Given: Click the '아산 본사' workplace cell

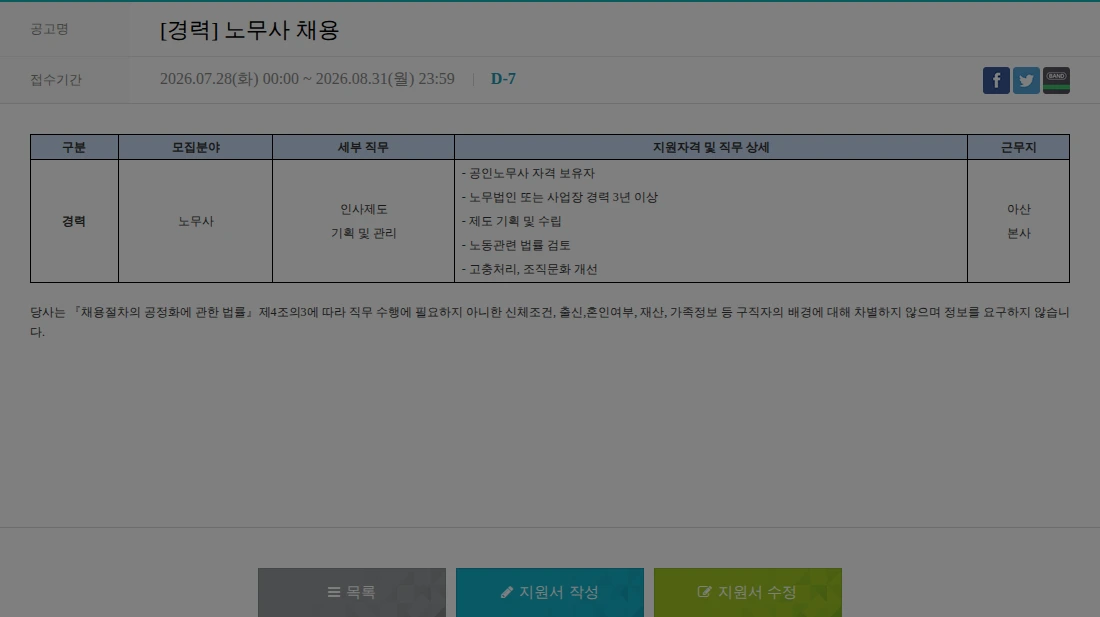Looking at the screenshot, I should tap(1019, 221).
